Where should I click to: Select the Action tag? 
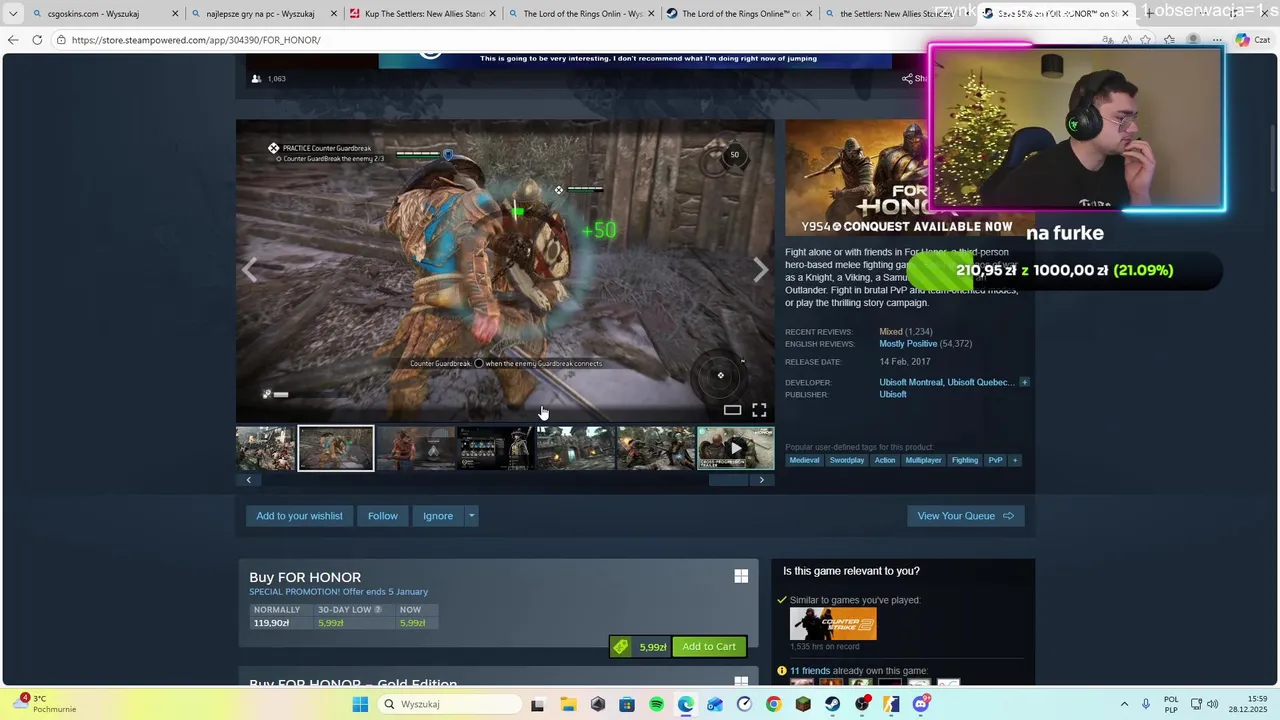(885, 460)
